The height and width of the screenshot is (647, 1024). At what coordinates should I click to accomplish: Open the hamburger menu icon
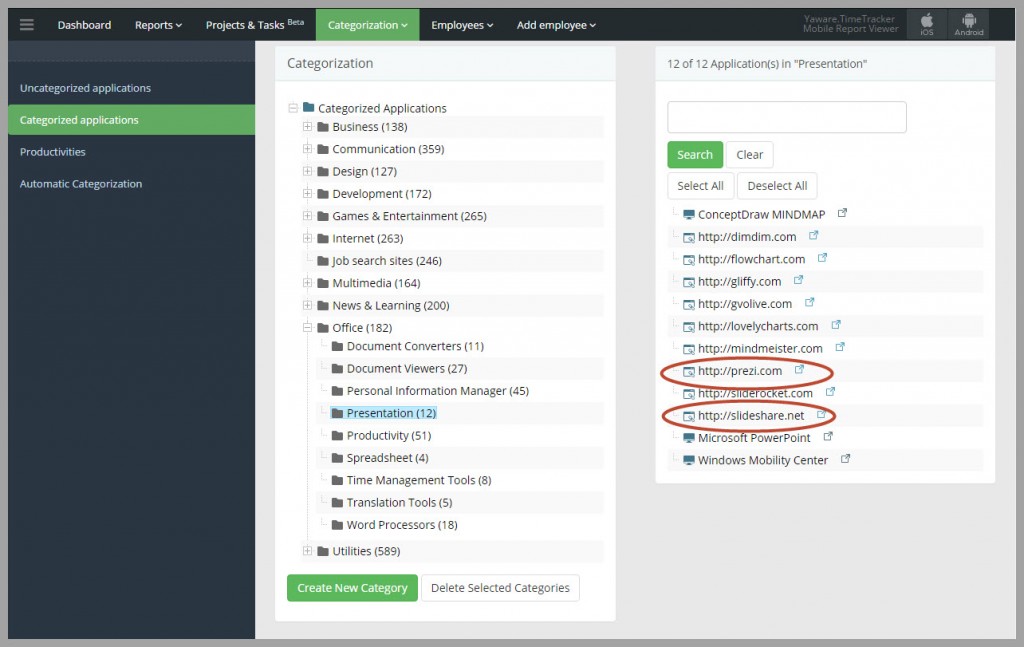(x=27, y=25)
